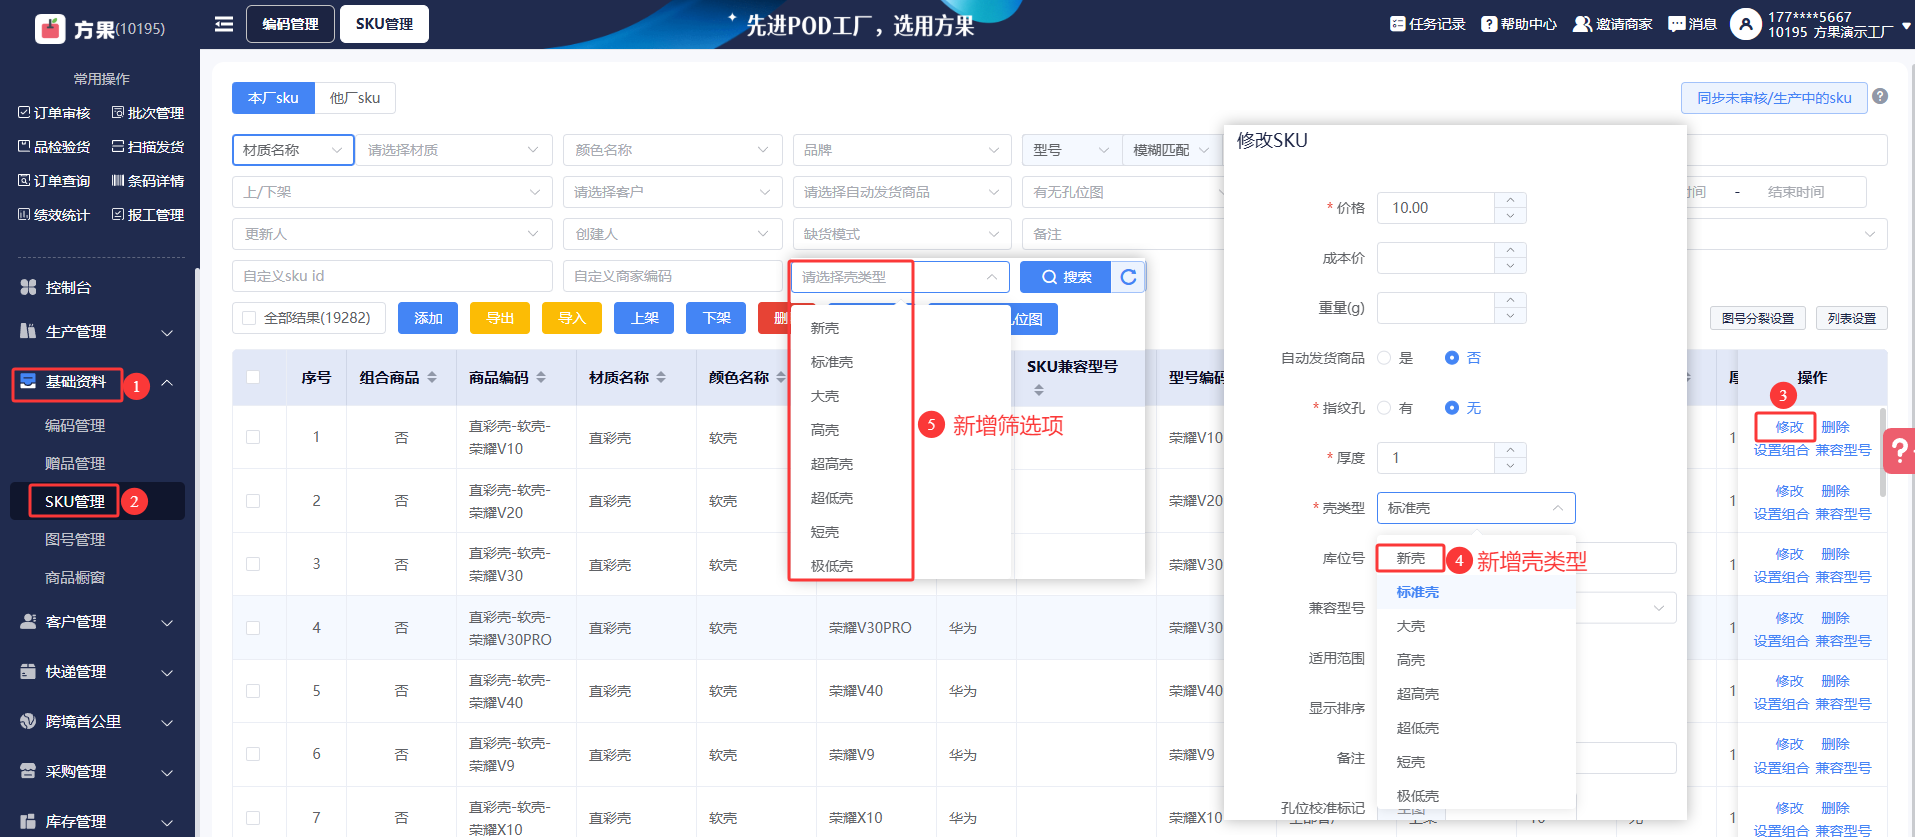The height and width of the screenshot is (837, 1915).
Task: Click the 邀请商家 invite merchant icon
Action: tap(1582, 24)
